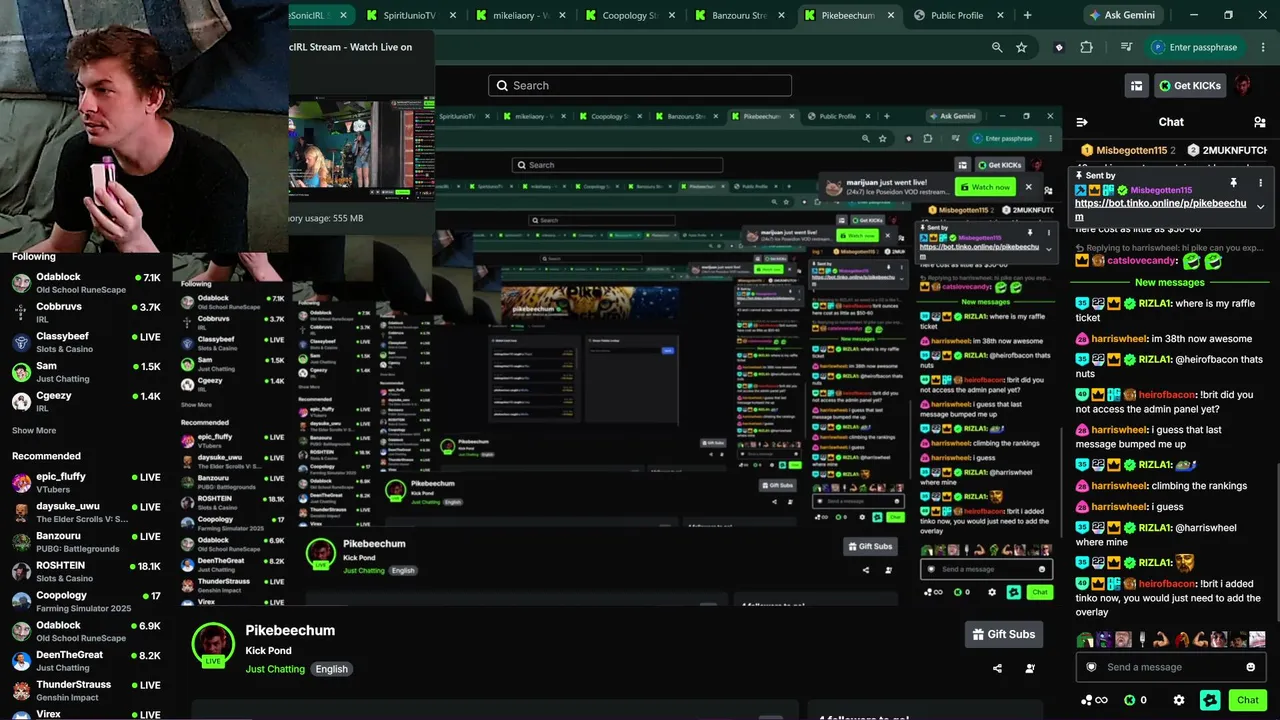Send message with the green Chat button

[x=1247, y=700]
